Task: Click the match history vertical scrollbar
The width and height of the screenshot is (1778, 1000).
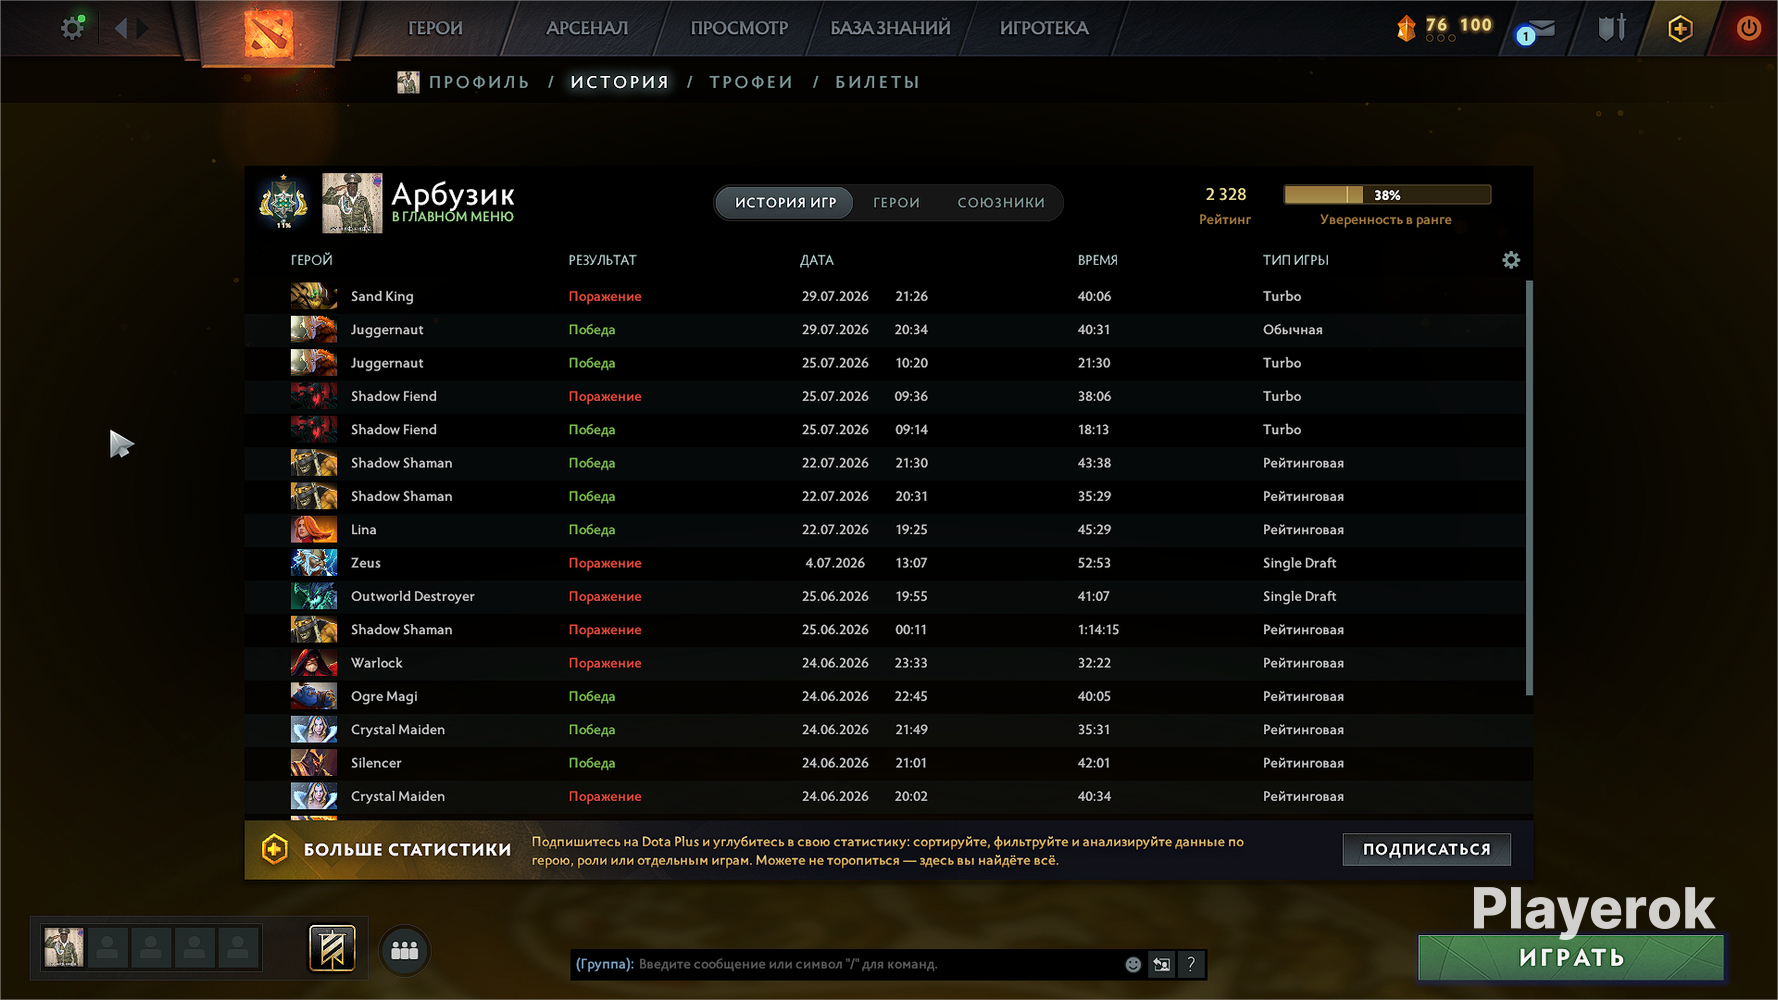Action: pyautogui.click(x=1529, y=488)
